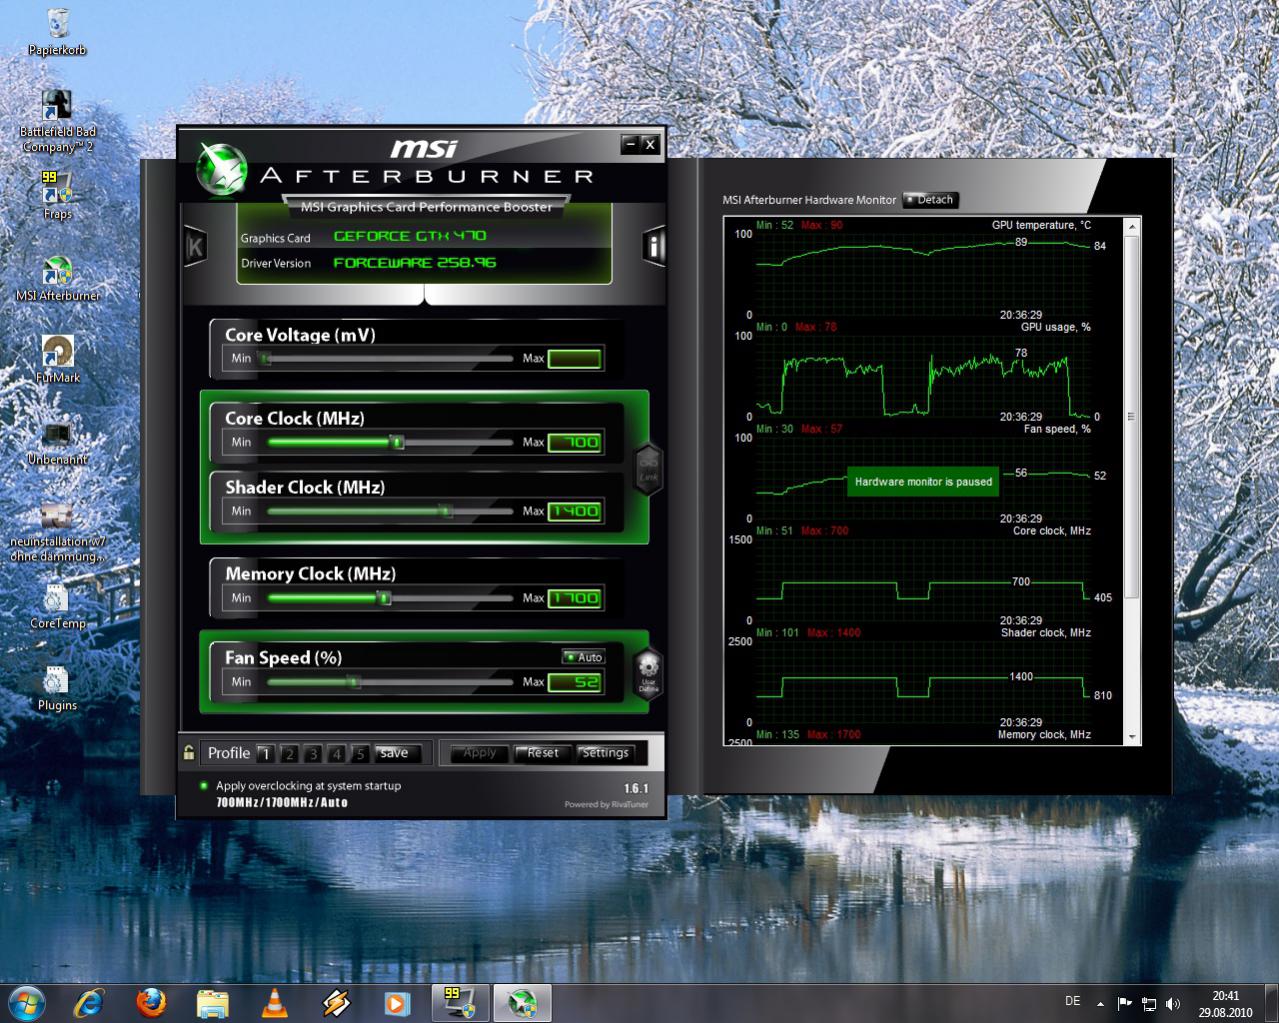Click the Apply button

pyautogui.click(x=479, y=753)
